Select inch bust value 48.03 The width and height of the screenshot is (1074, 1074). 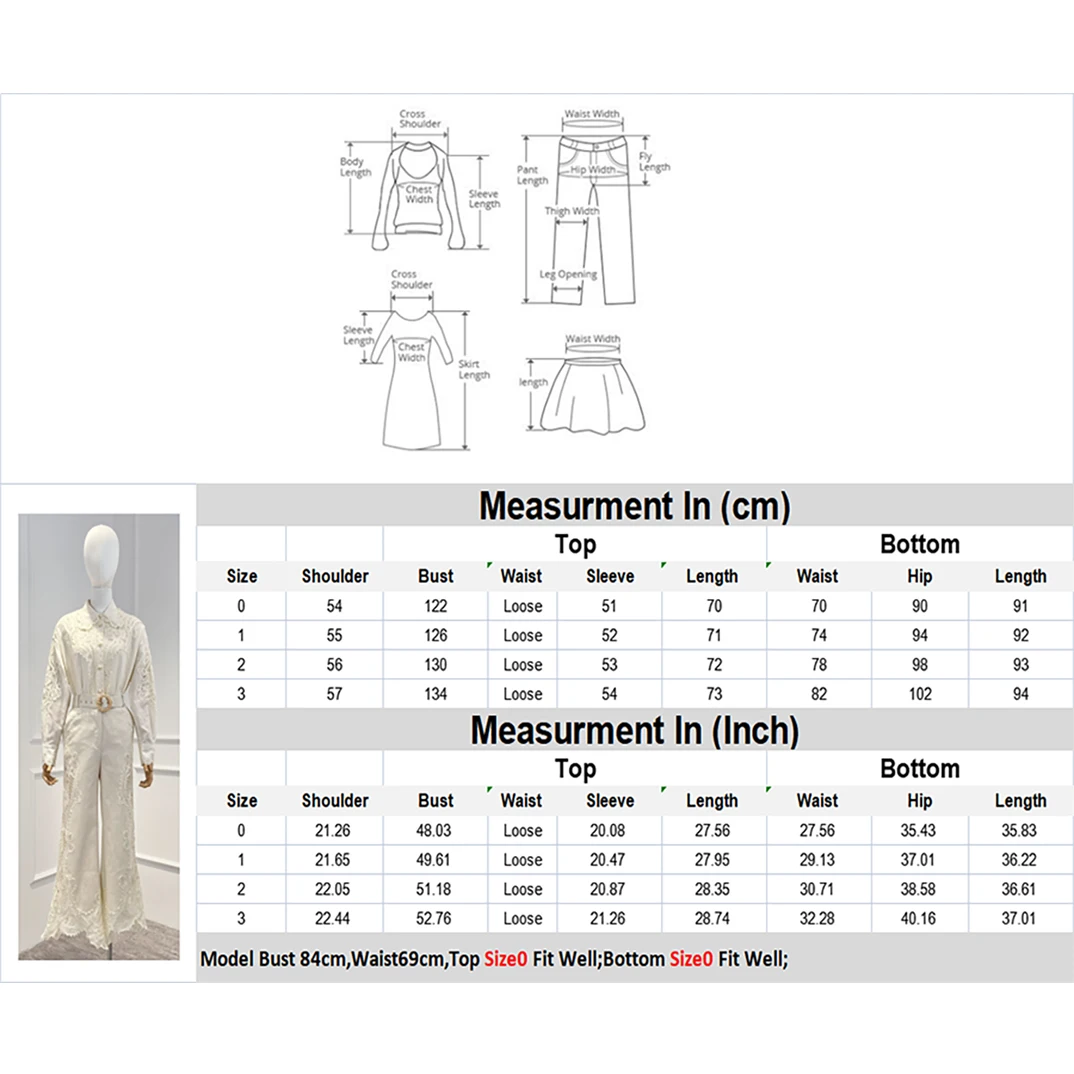click(x=434, y=831)
